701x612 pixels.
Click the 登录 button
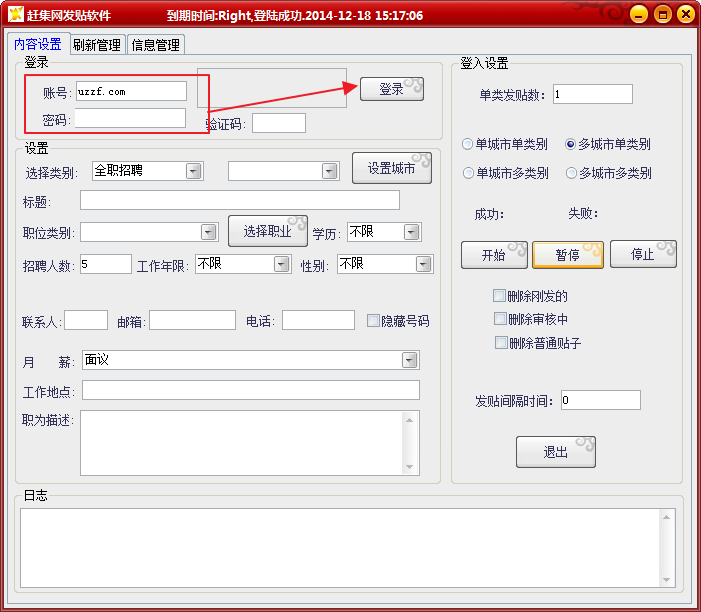[392, 89]
